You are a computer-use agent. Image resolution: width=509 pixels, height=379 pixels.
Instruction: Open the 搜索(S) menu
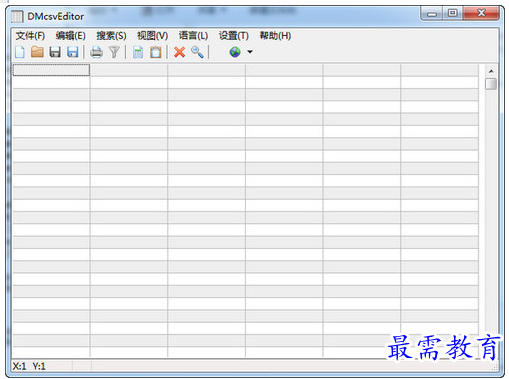tap(111, 35)
